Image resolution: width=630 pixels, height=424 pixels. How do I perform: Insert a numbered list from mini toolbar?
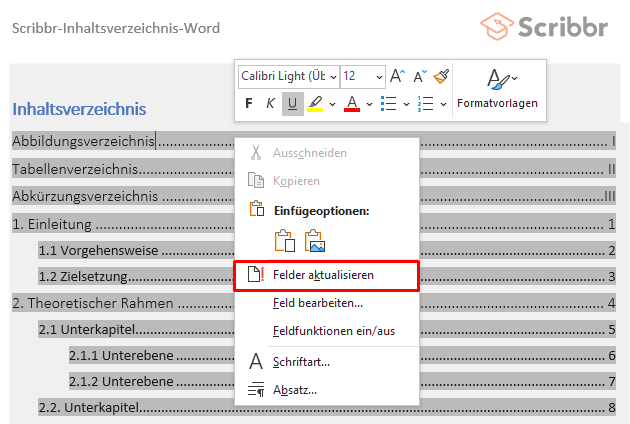coord(425,103)
